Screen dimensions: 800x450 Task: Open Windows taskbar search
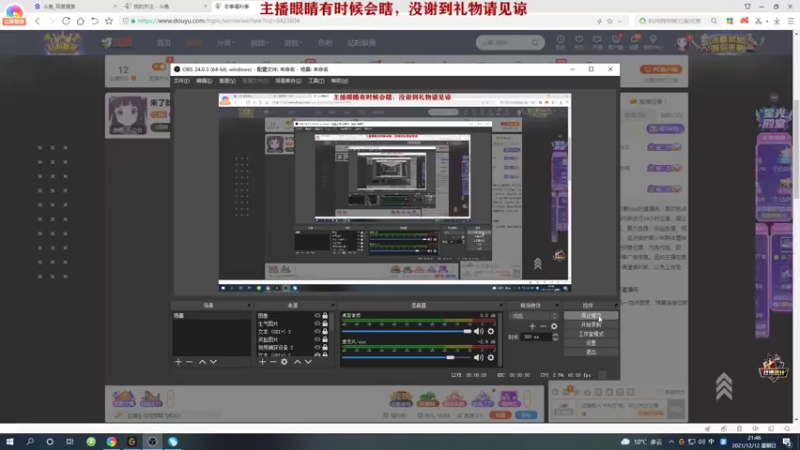30,441
